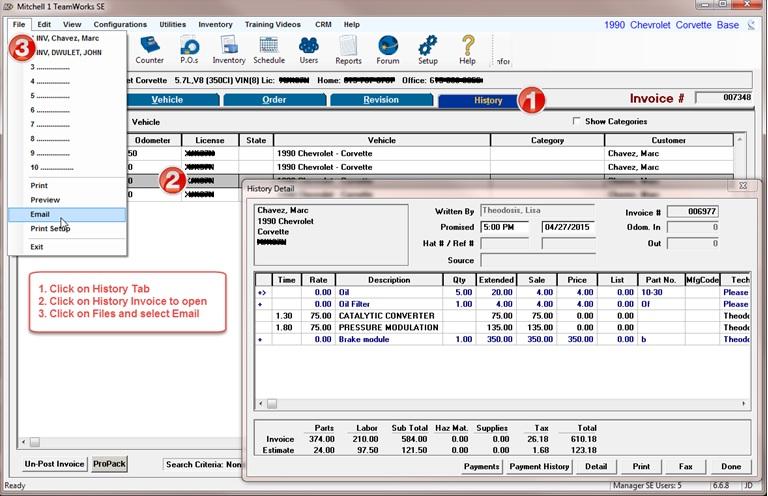Viewport: 768px width, 496px height.
Task: Click the ProPack button
Action: [x=109, y=464]
